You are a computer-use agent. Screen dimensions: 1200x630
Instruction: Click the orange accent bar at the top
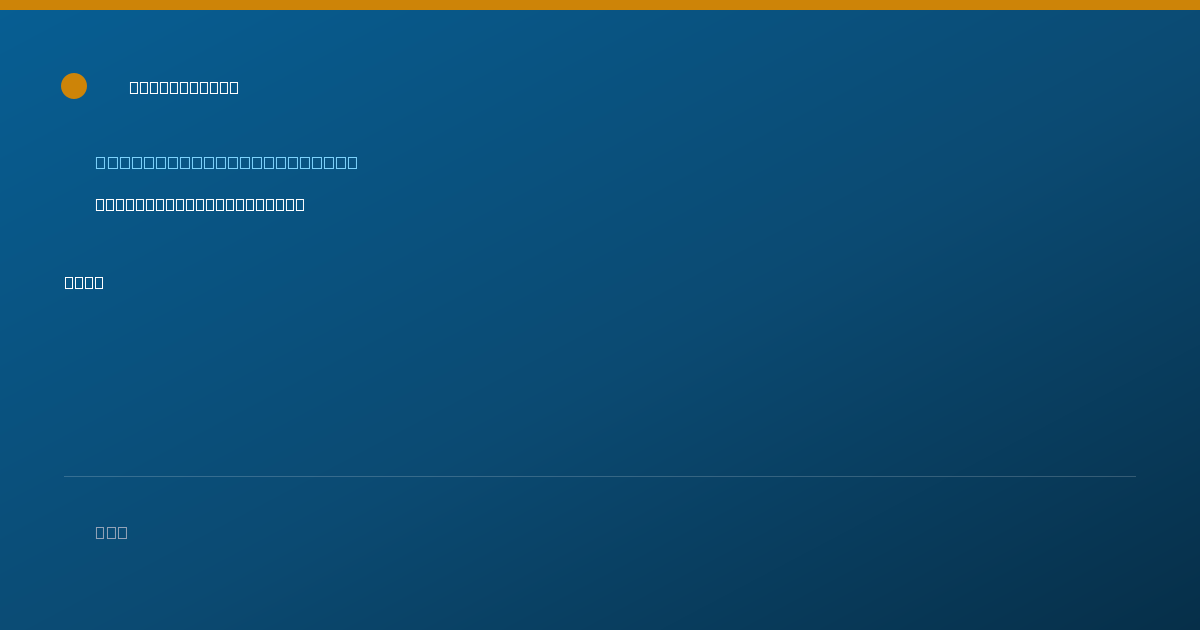(x=600, y=5)
